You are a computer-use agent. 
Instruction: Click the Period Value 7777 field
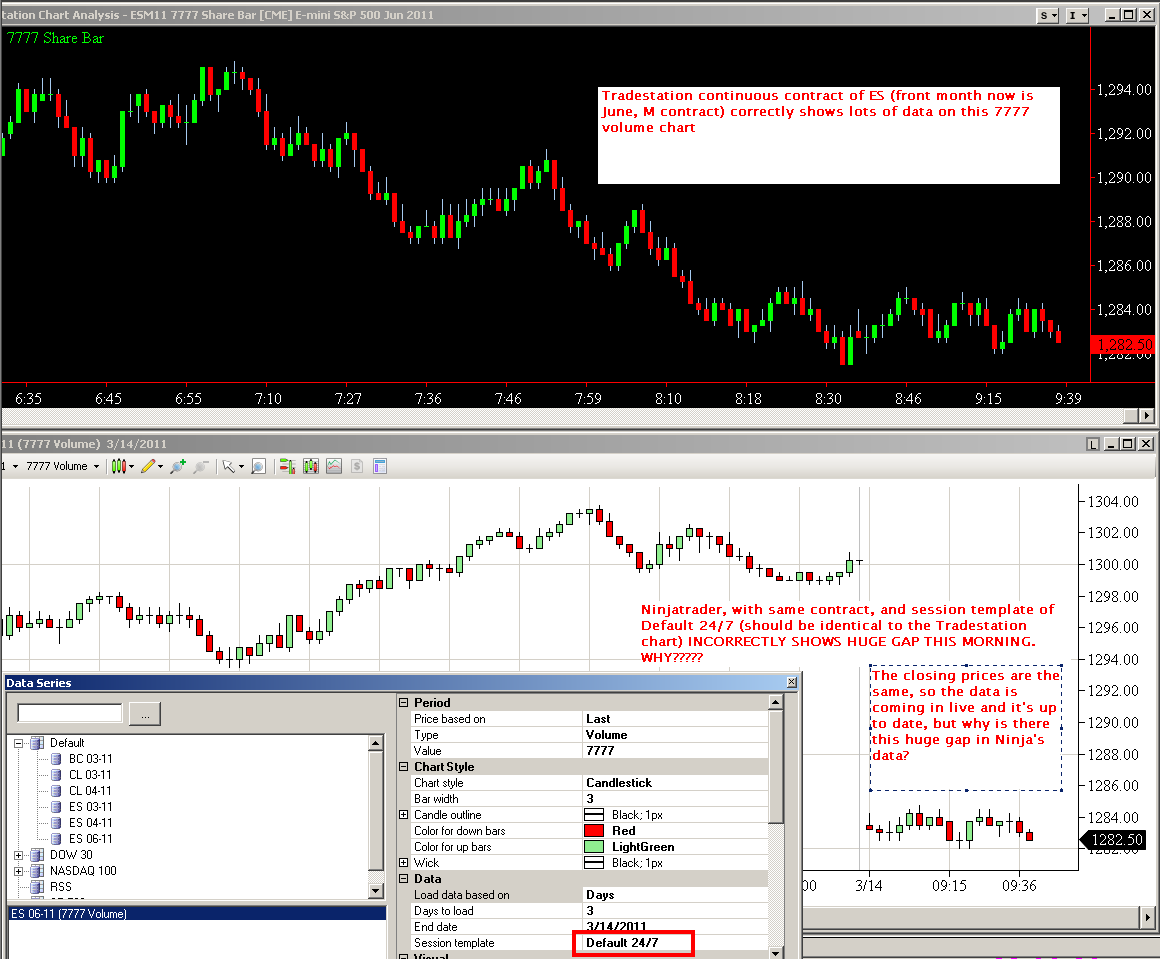(675, 750)
